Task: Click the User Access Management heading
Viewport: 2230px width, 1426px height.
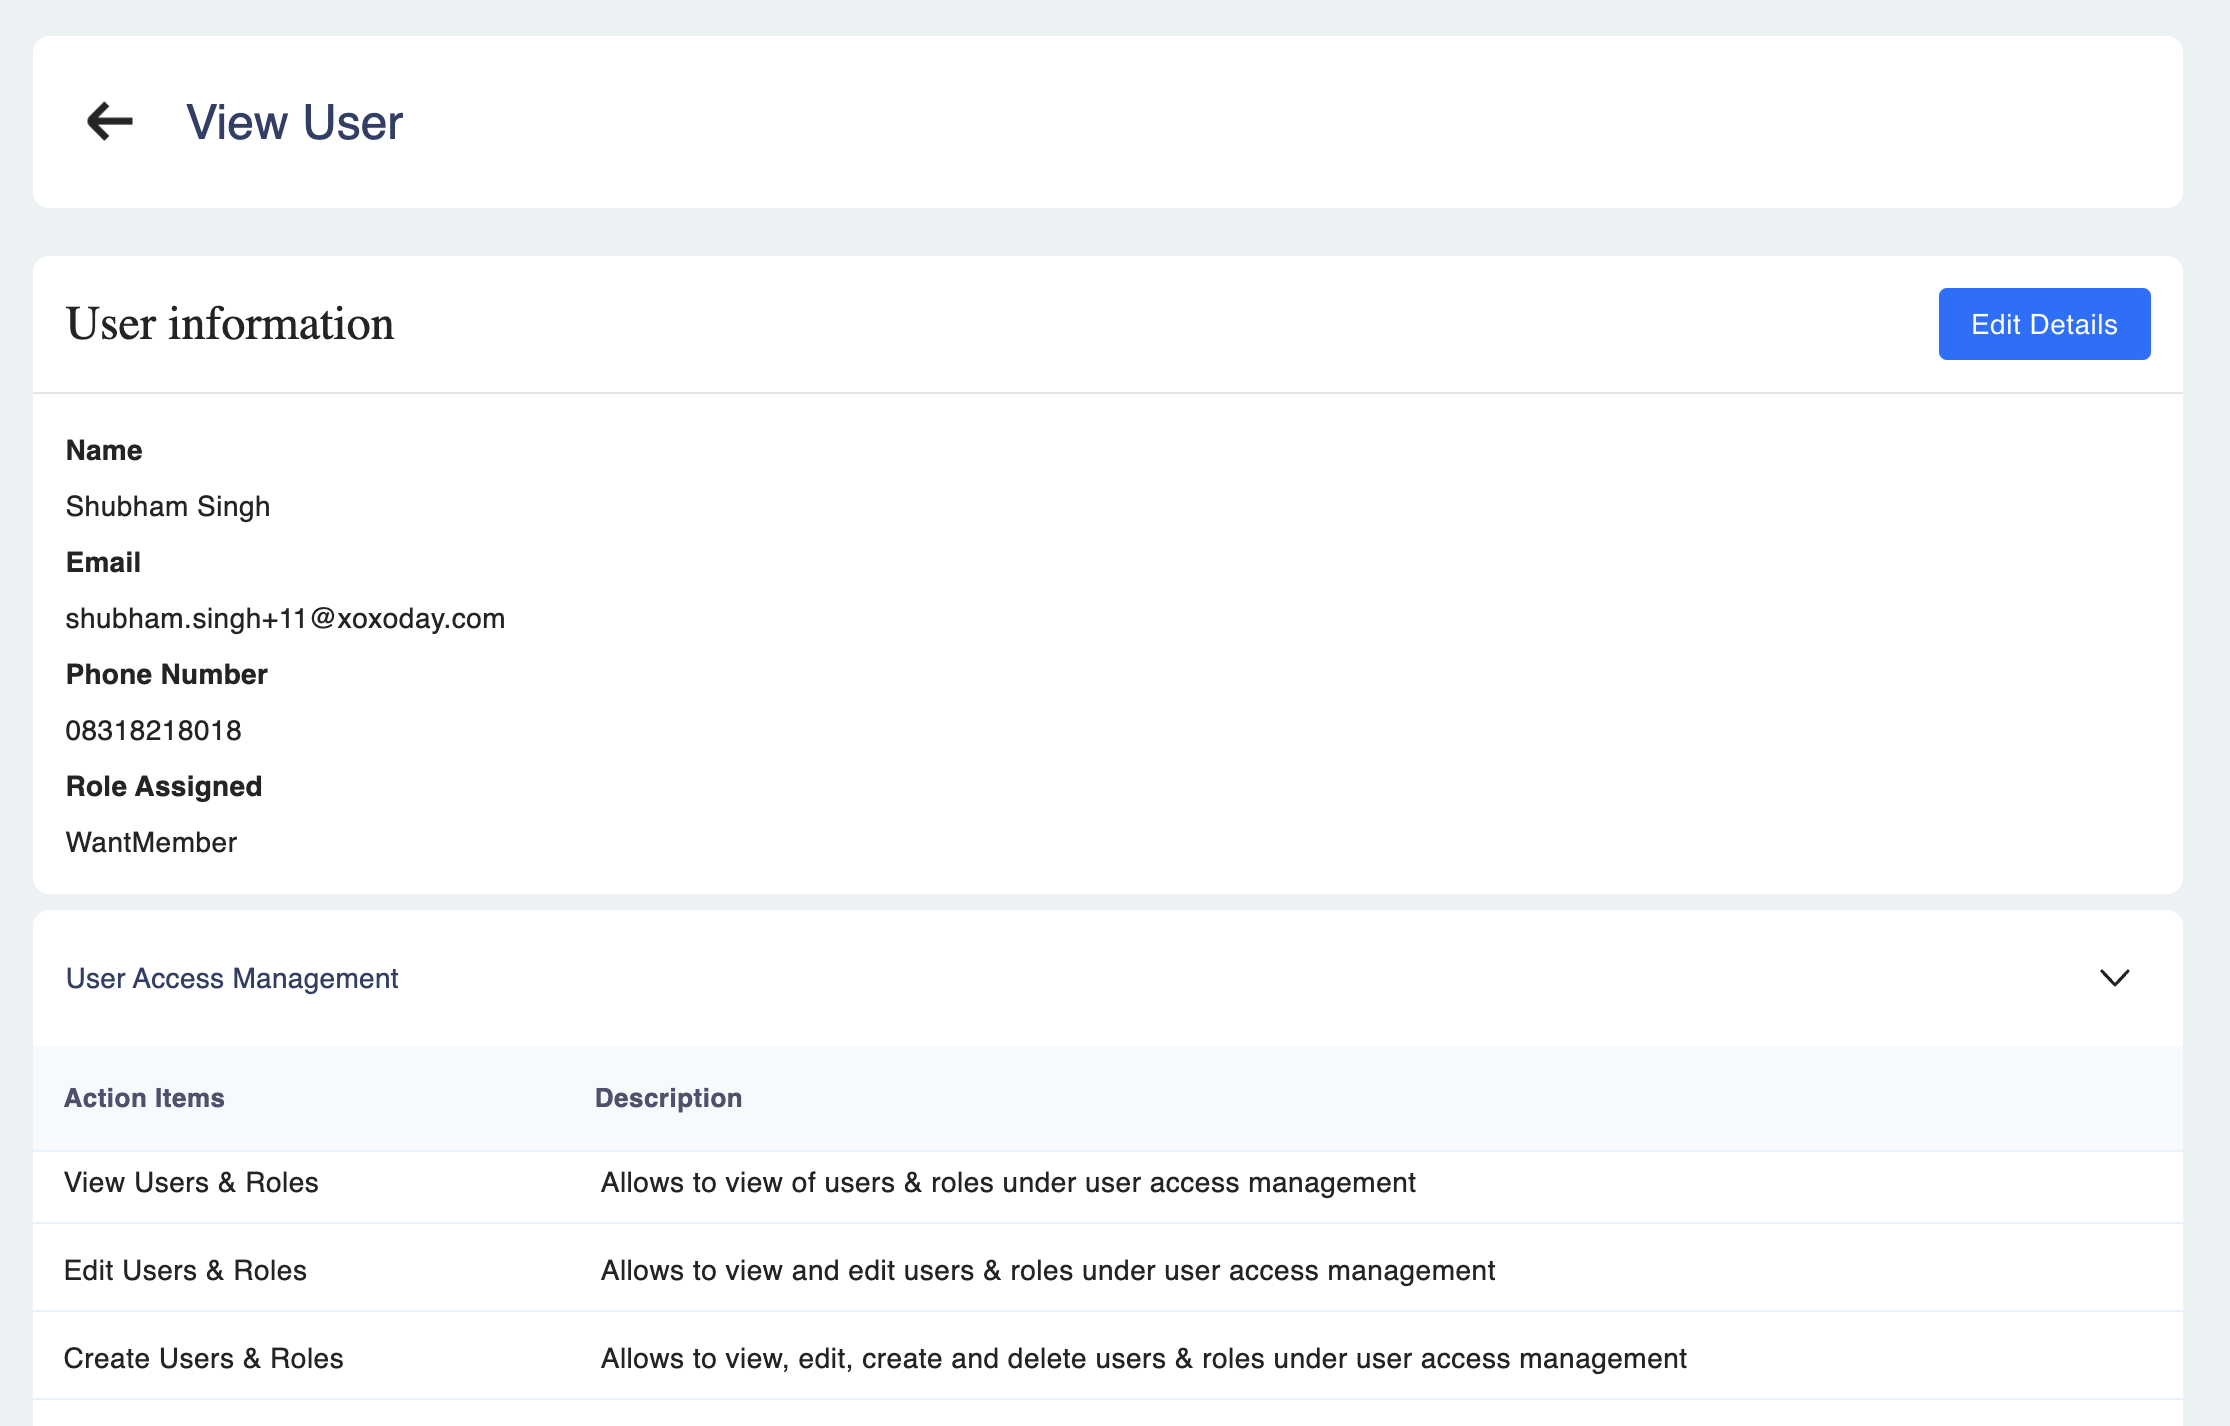Action: [232, 978]
